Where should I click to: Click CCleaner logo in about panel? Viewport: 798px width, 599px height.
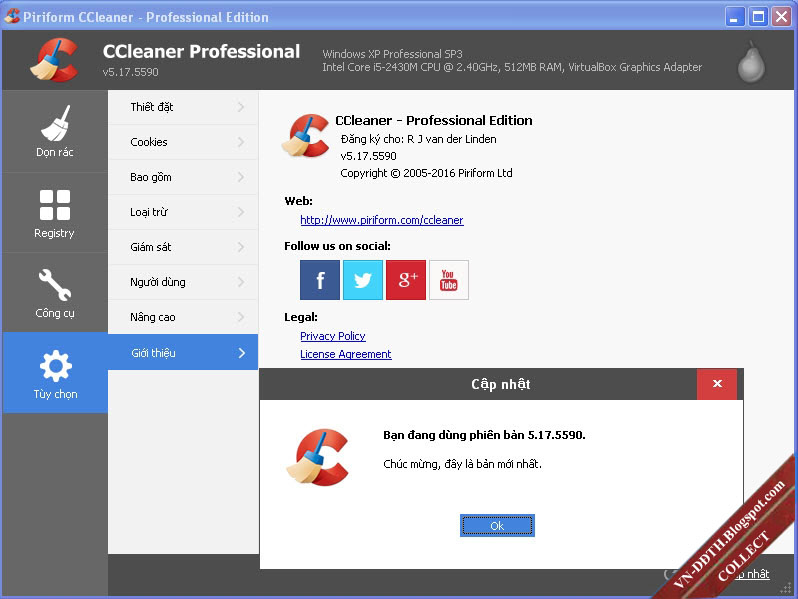coord(305,135)
